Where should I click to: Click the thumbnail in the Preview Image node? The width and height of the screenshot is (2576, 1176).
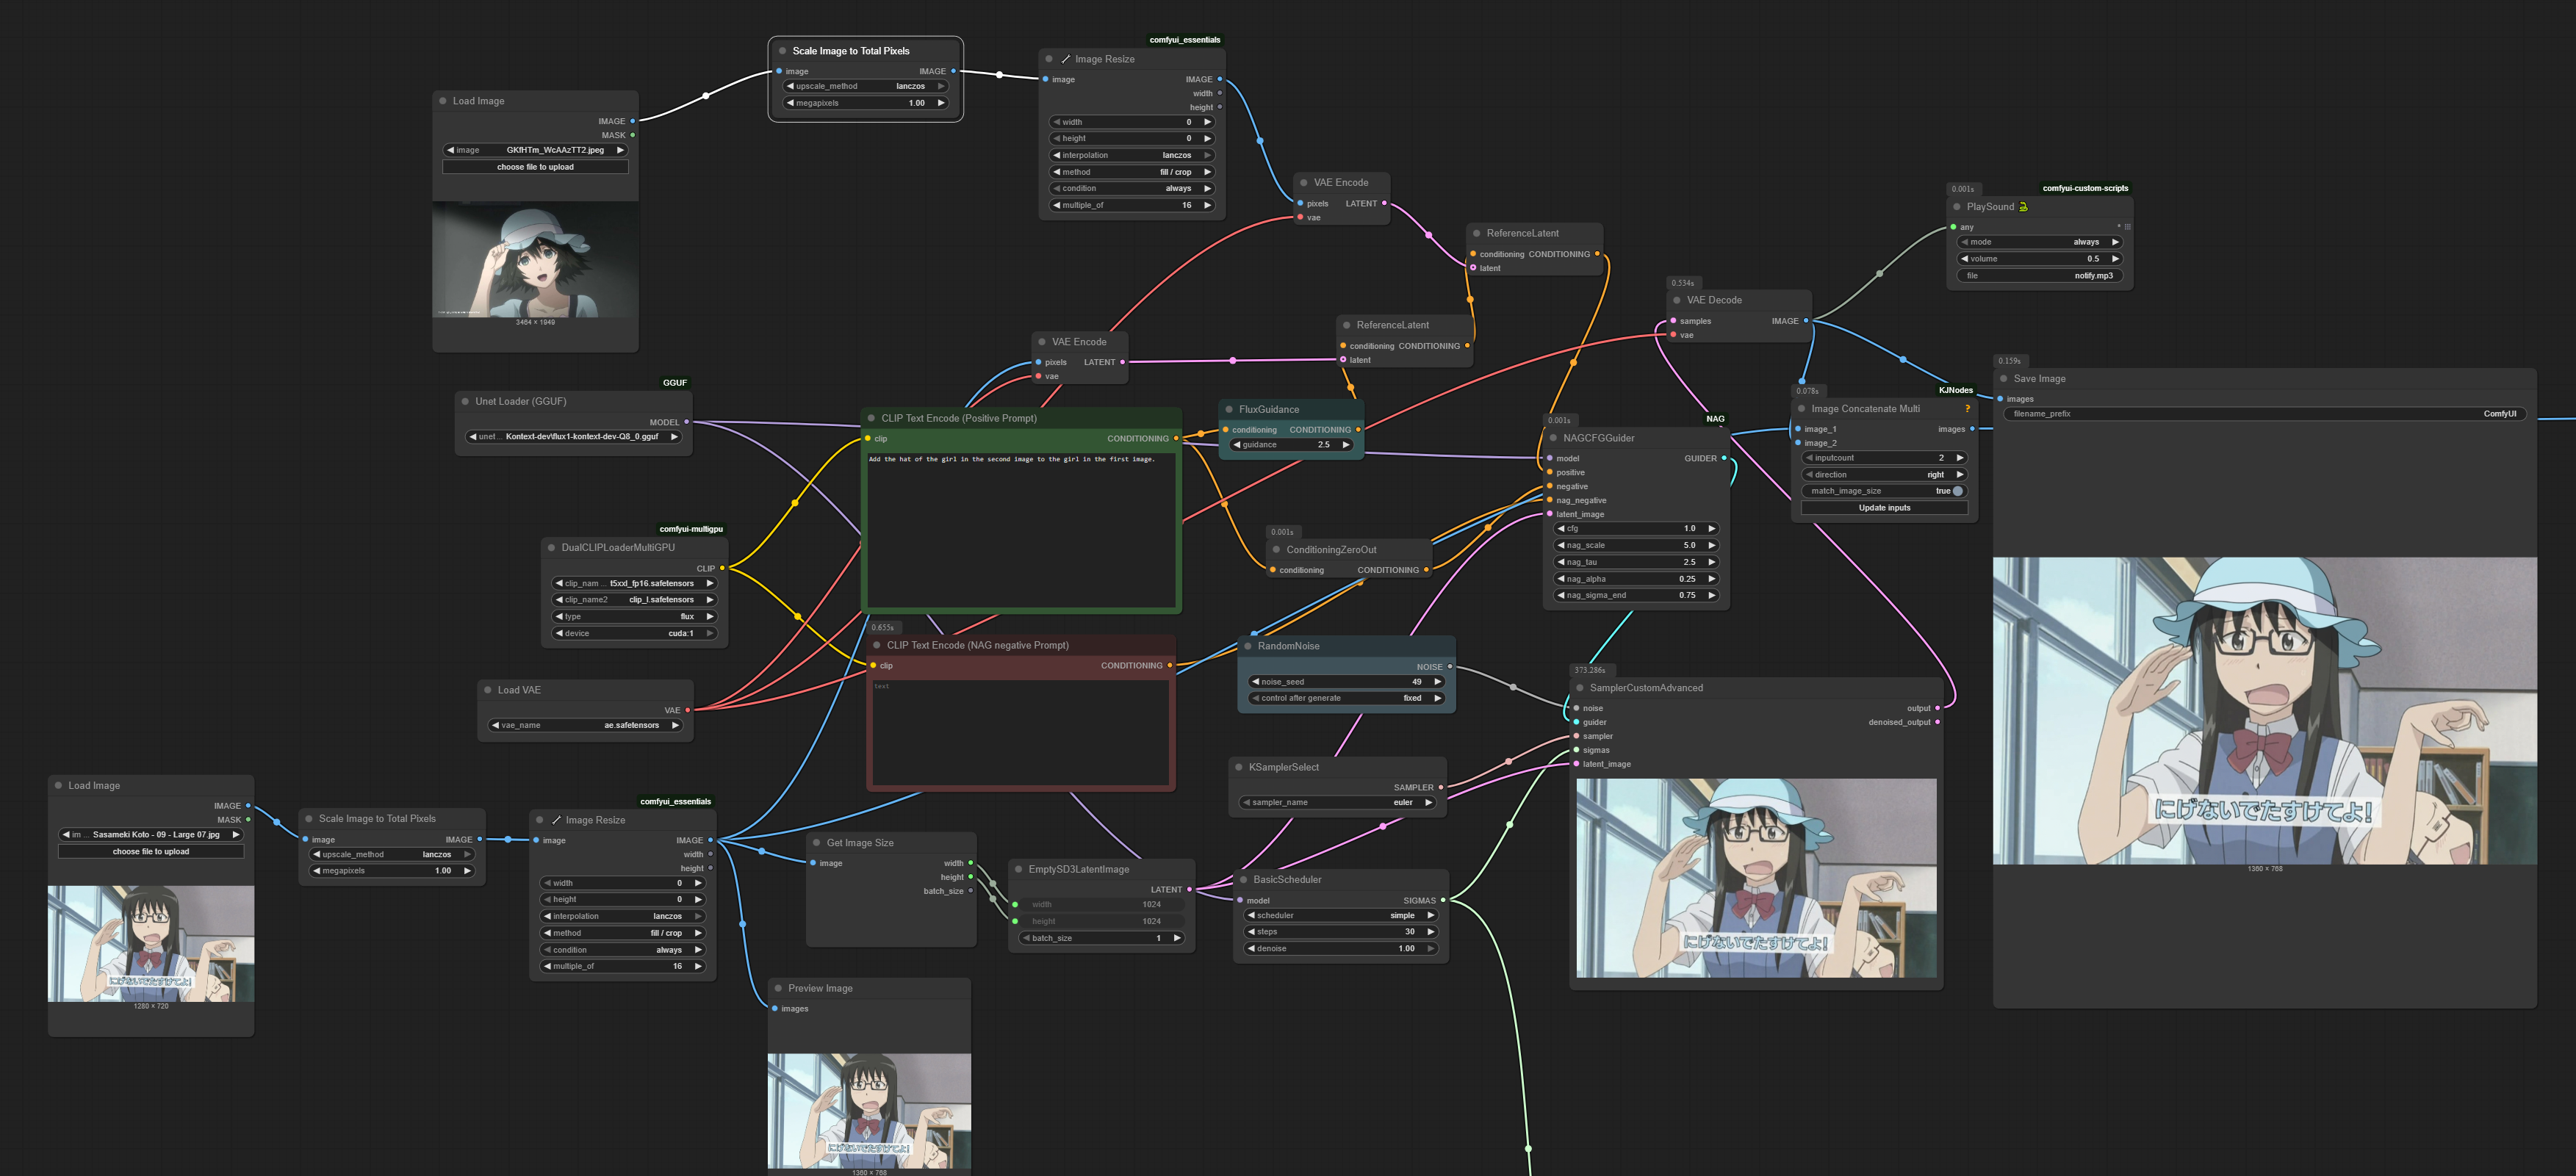(869, 1110)
